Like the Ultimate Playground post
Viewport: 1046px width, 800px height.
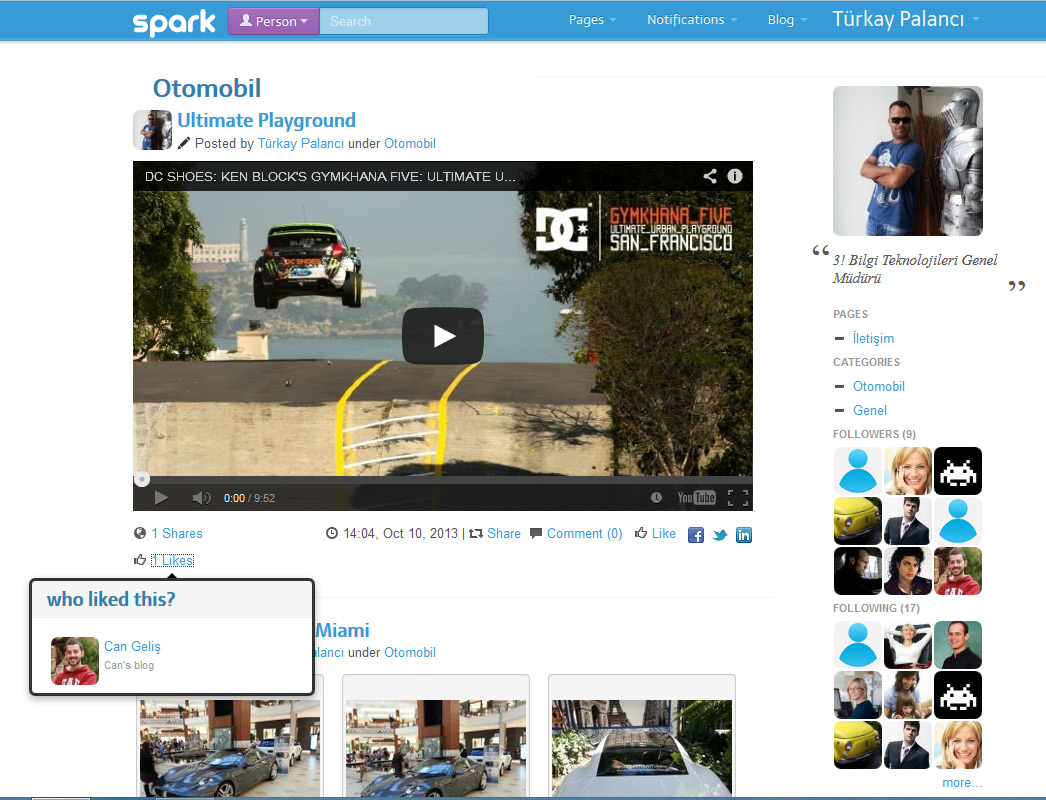(663, 534)
